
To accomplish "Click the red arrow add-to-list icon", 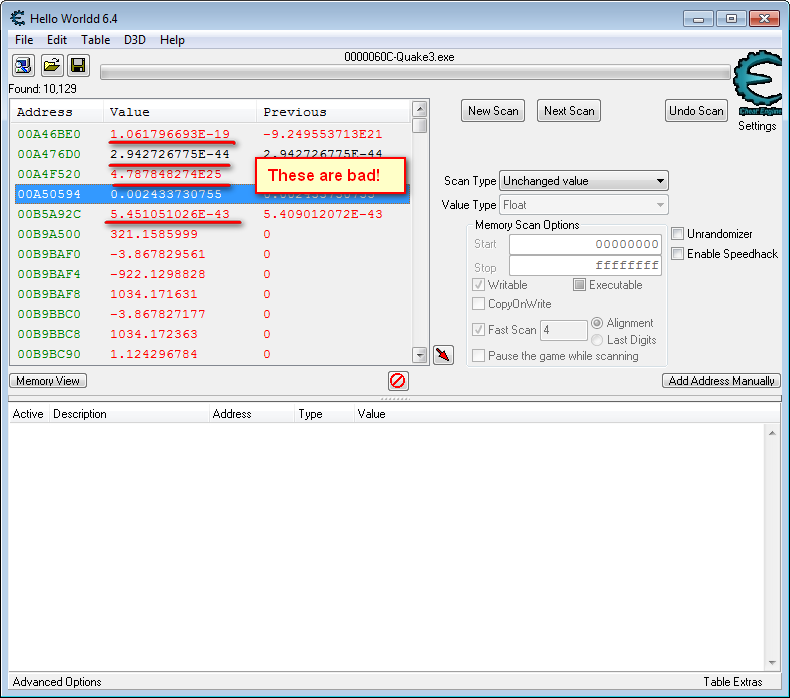I will [443, 355].
